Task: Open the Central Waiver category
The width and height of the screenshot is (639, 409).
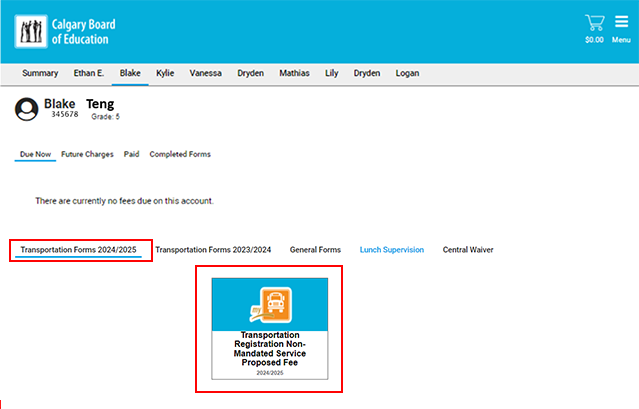Action: [x=468, y=250]
